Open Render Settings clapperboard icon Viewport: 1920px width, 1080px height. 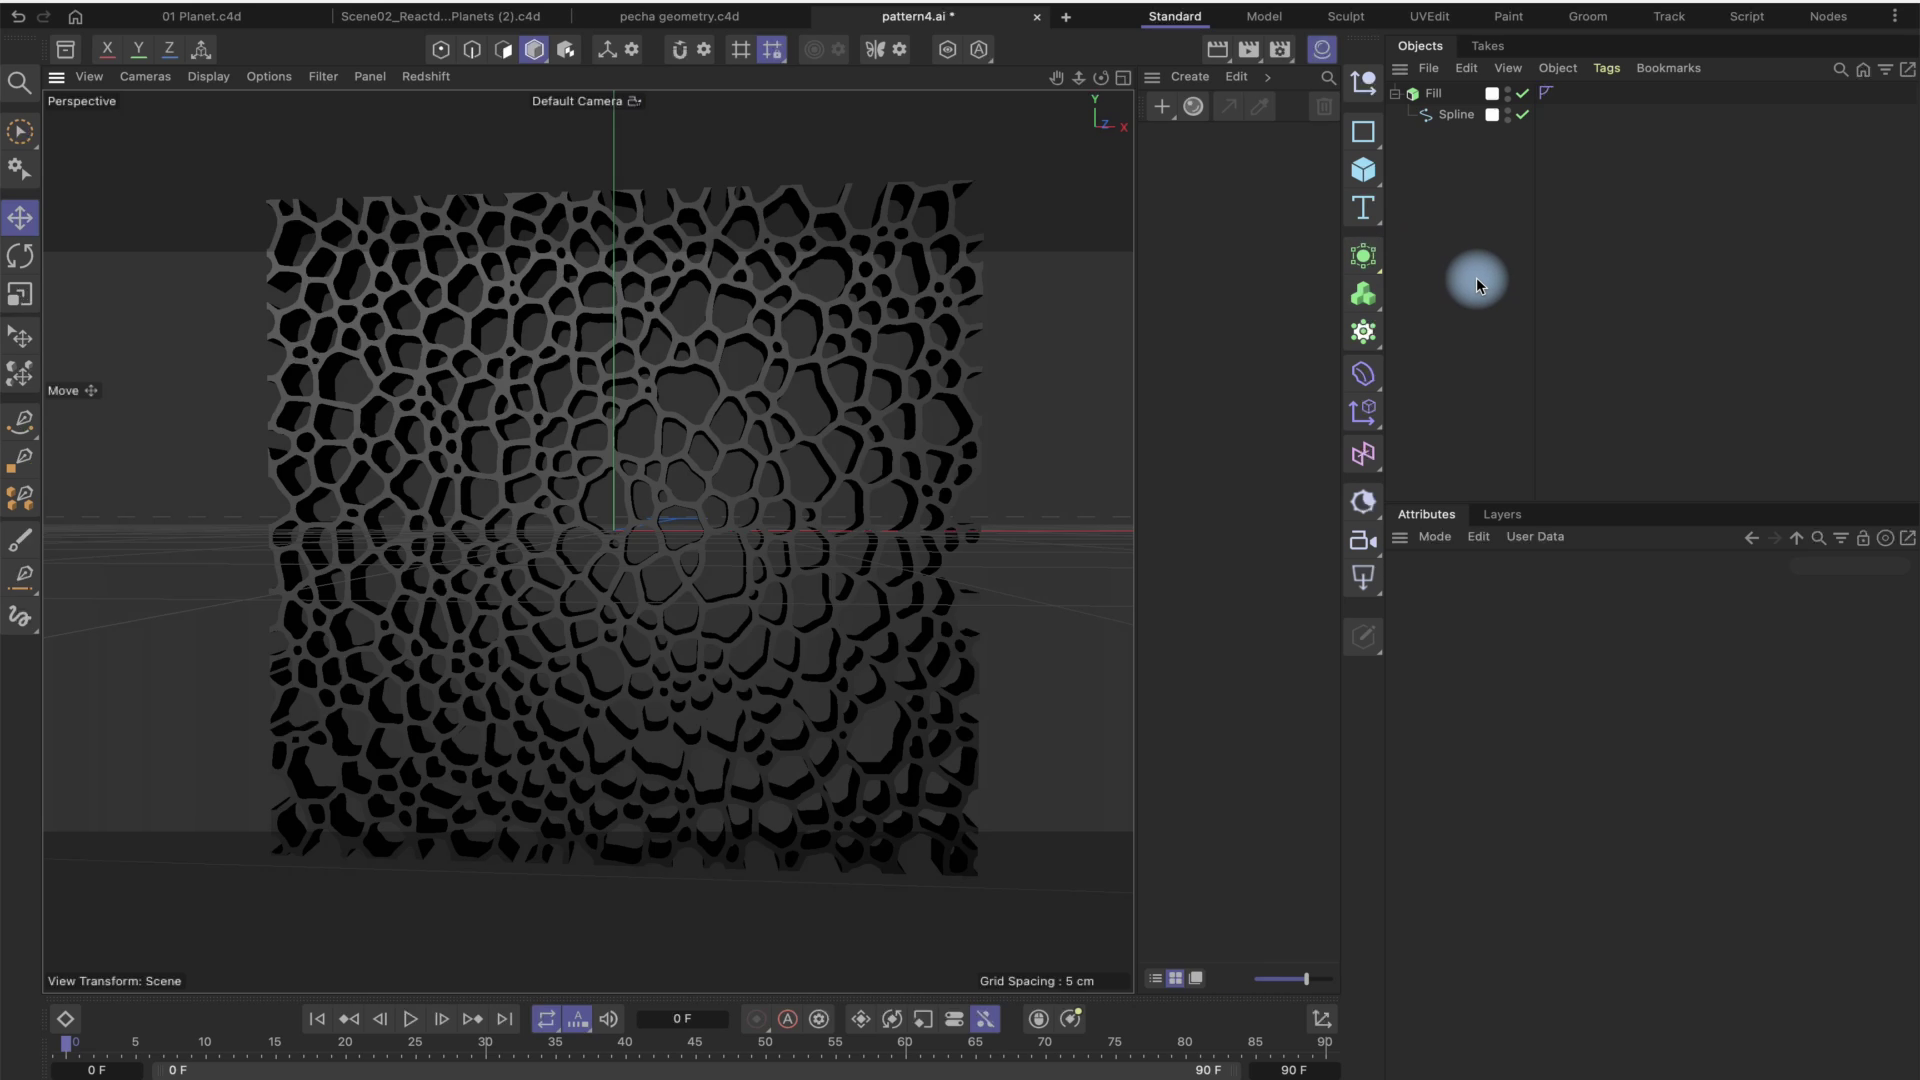click(1280, 49)
